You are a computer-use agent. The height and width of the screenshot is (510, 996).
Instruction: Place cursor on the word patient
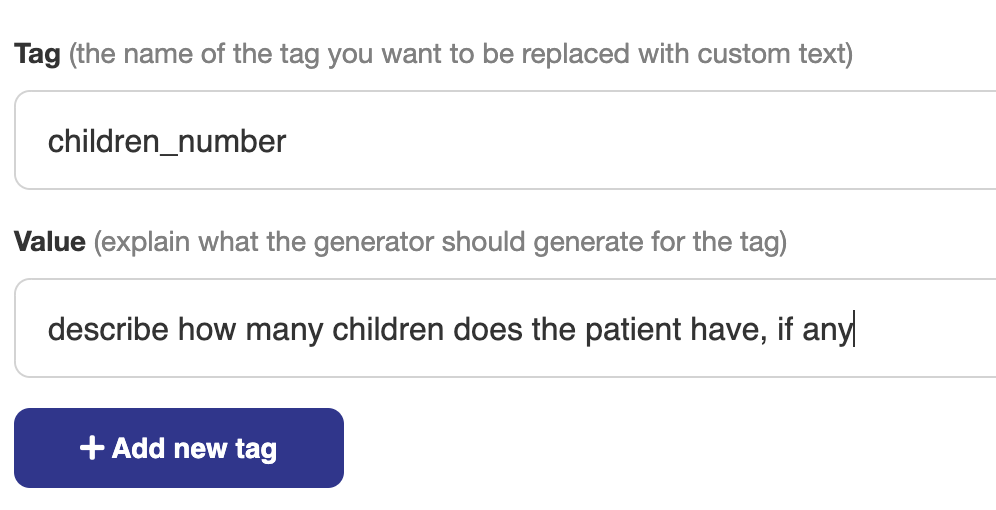click(633, 329)
